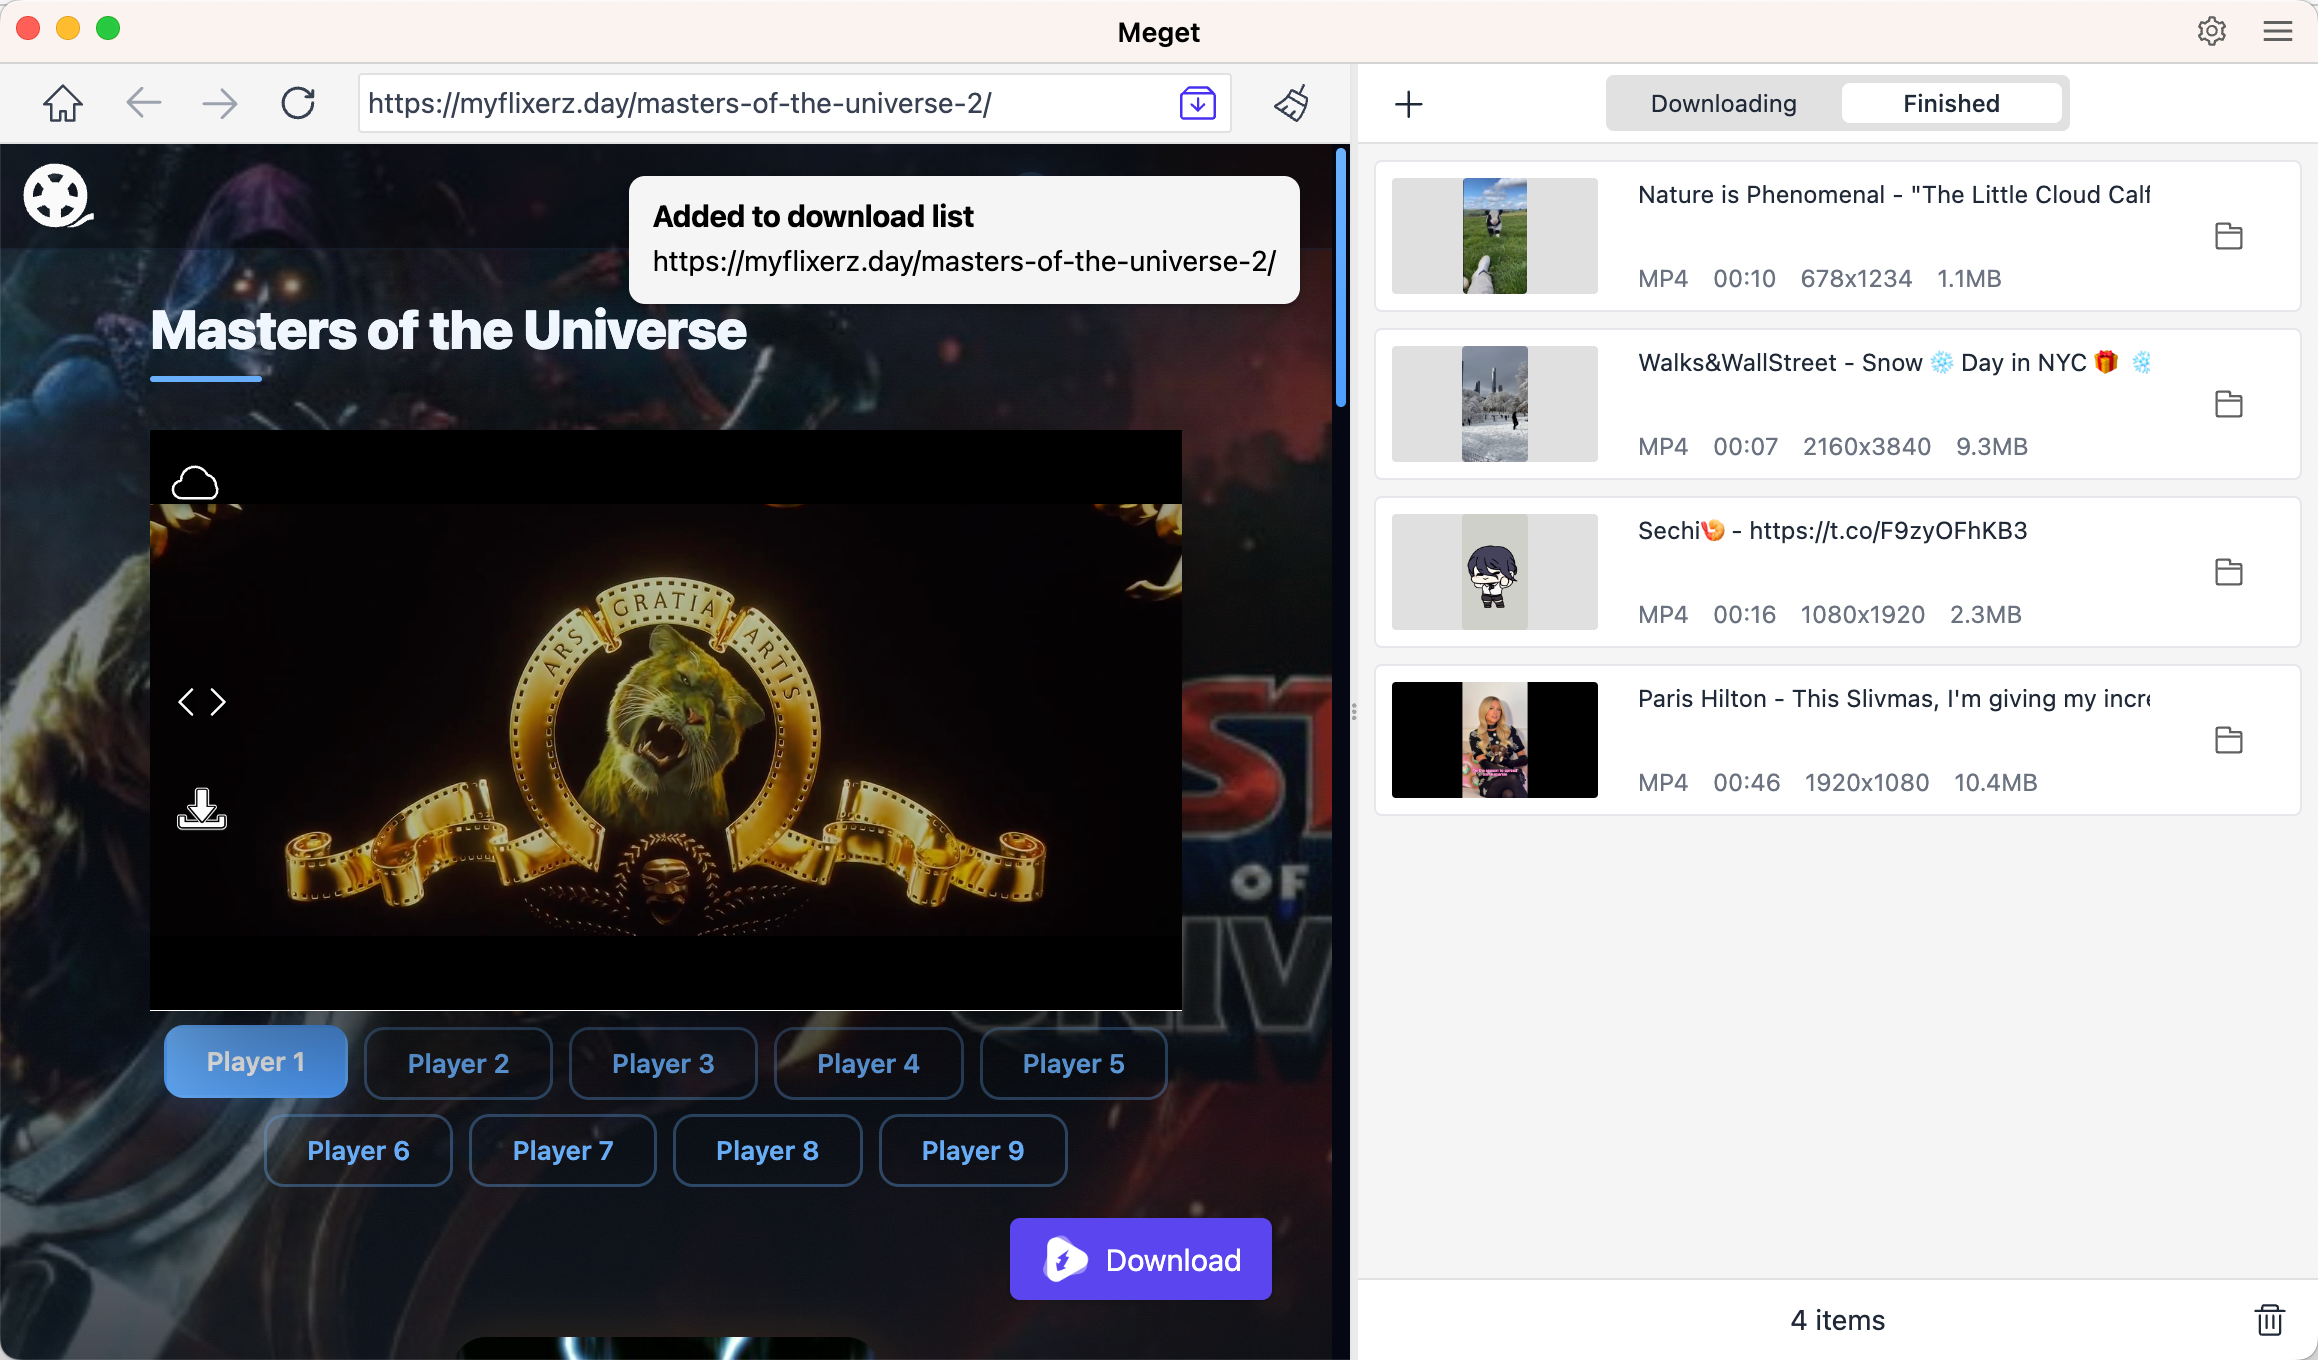Image resolution: width=2318 pixels, height=1360 pixels.
Task: Click title 'Sechi - https://t.co/F9zyOFhKB3'
Action: 1832,530
